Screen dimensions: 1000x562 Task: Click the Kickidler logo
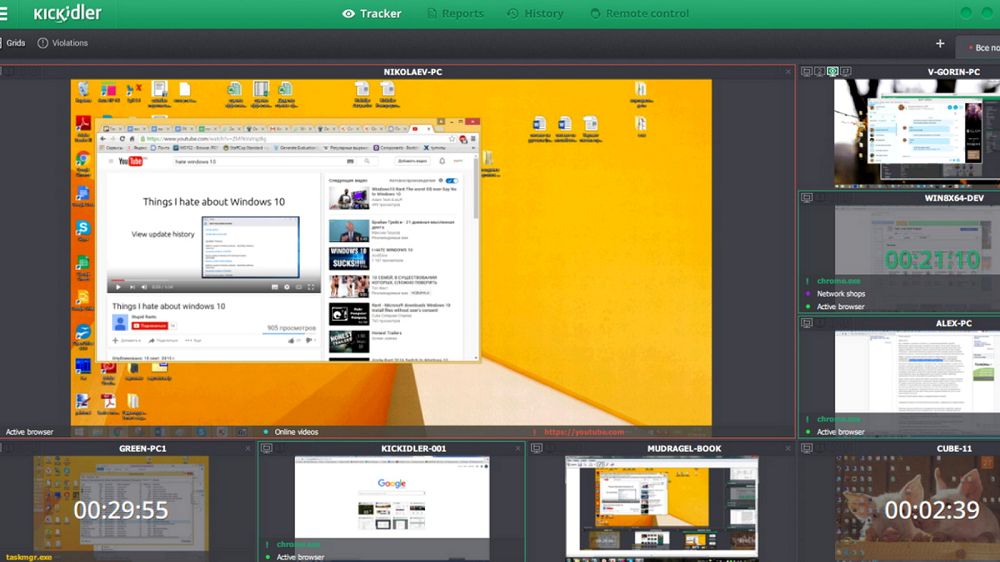click(67, 13)
